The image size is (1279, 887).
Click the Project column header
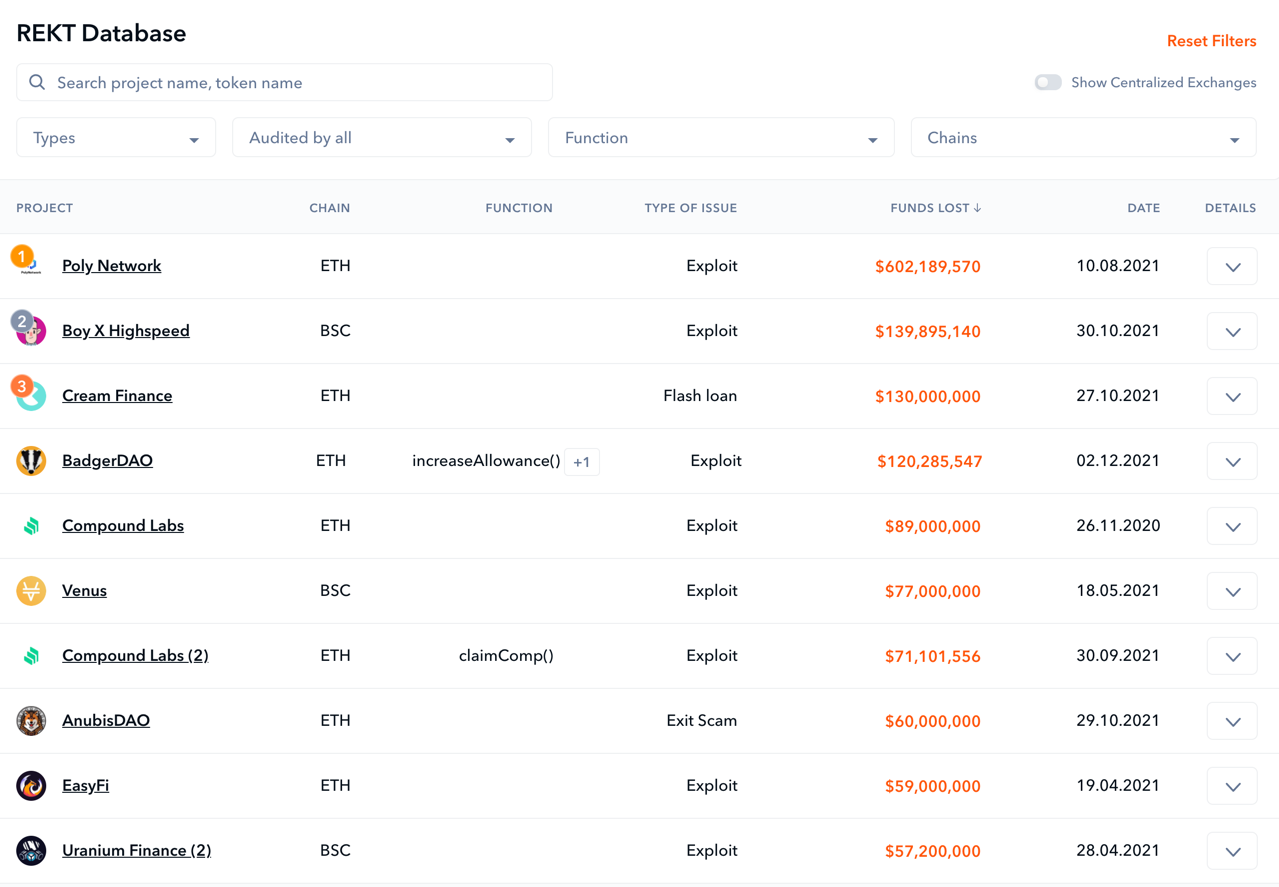(x=44, y=208)
